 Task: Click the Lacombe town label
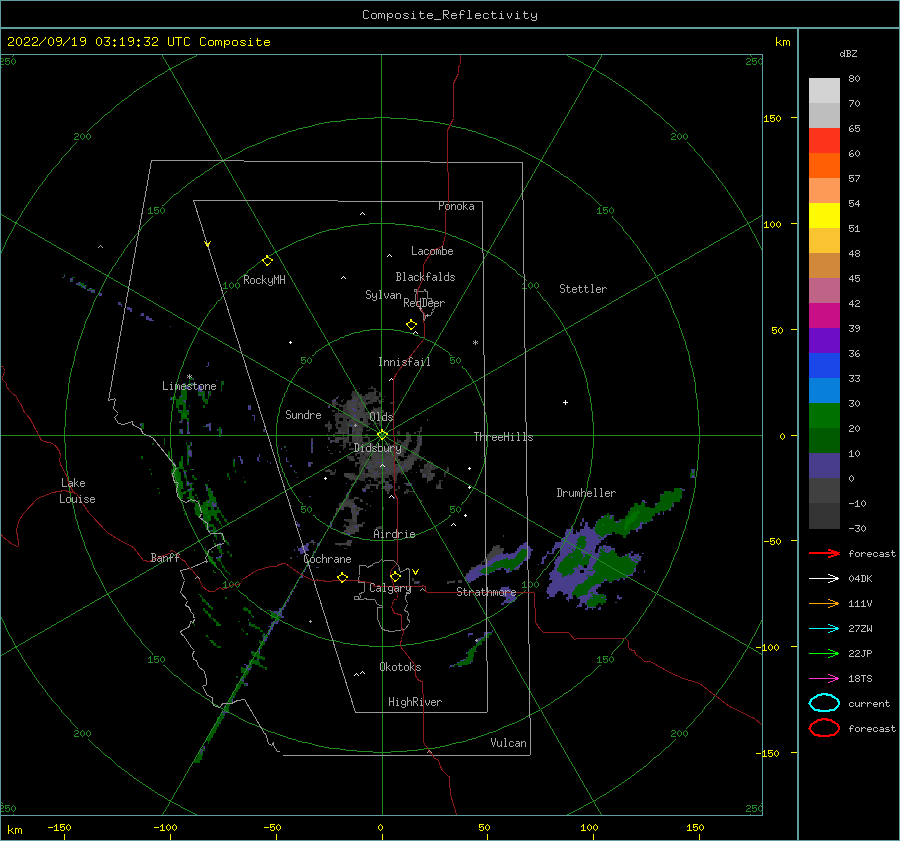(x=432, y=251)
